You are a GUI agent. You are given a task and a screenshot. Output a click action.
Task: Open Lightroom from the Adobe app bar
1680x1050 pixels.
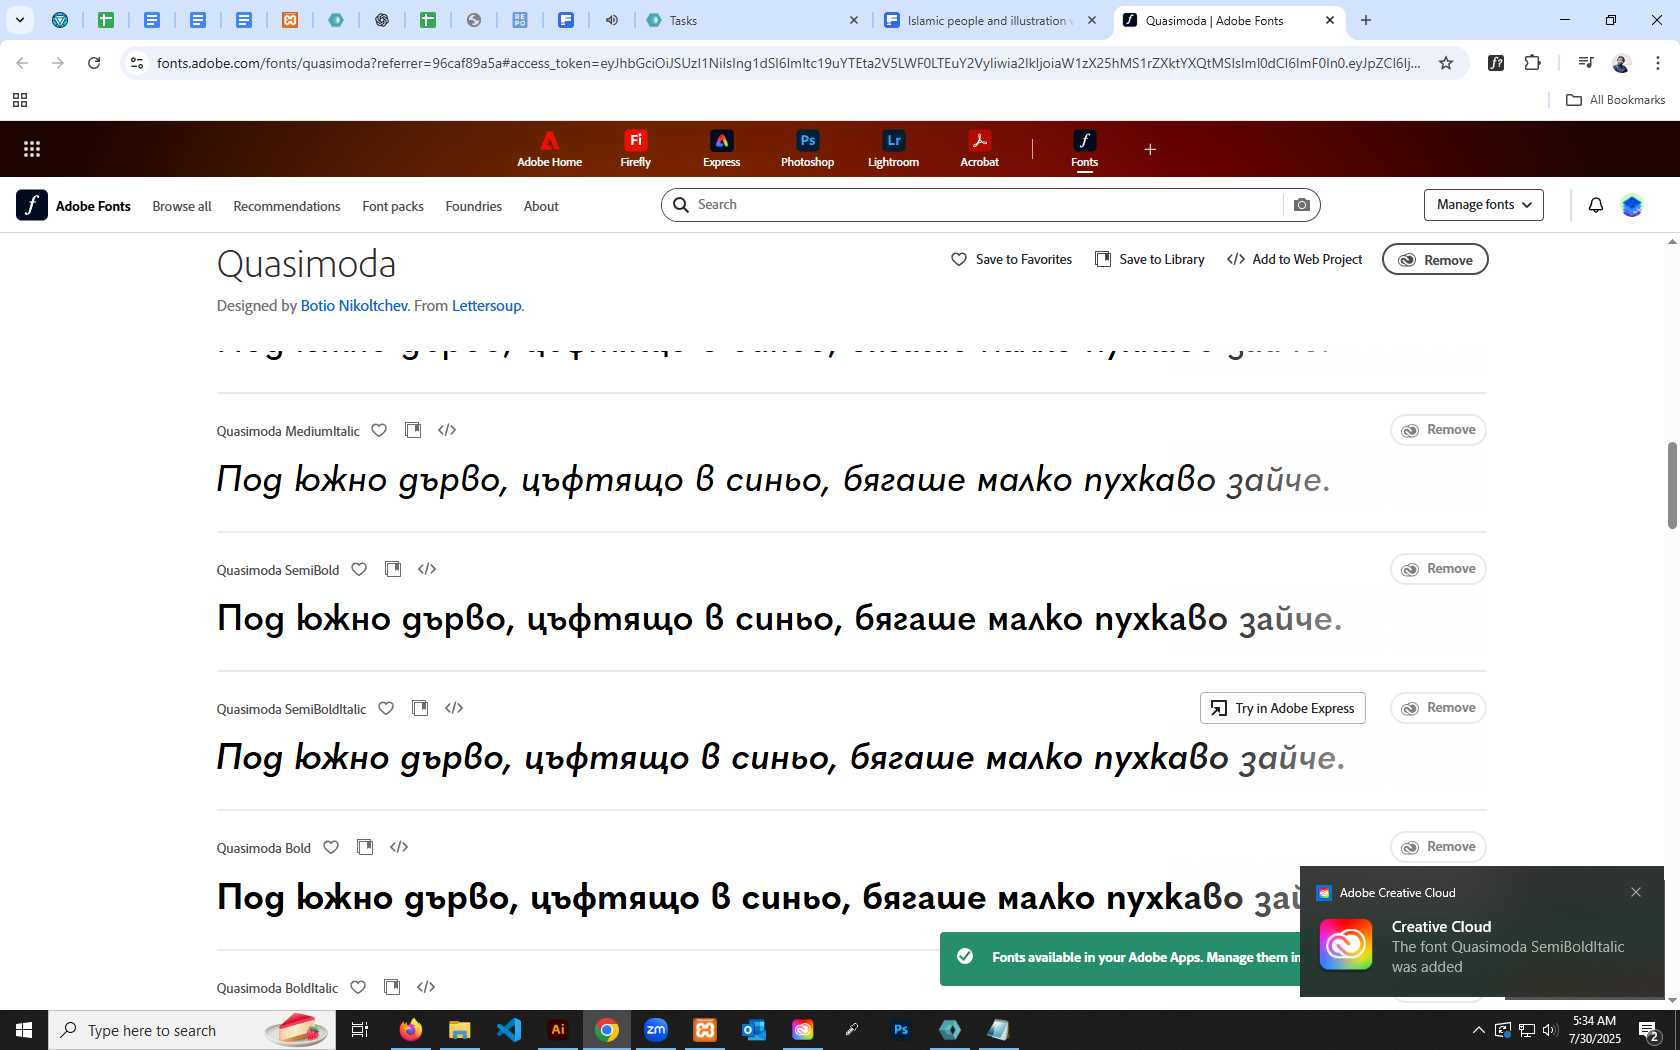pos(893,149)
